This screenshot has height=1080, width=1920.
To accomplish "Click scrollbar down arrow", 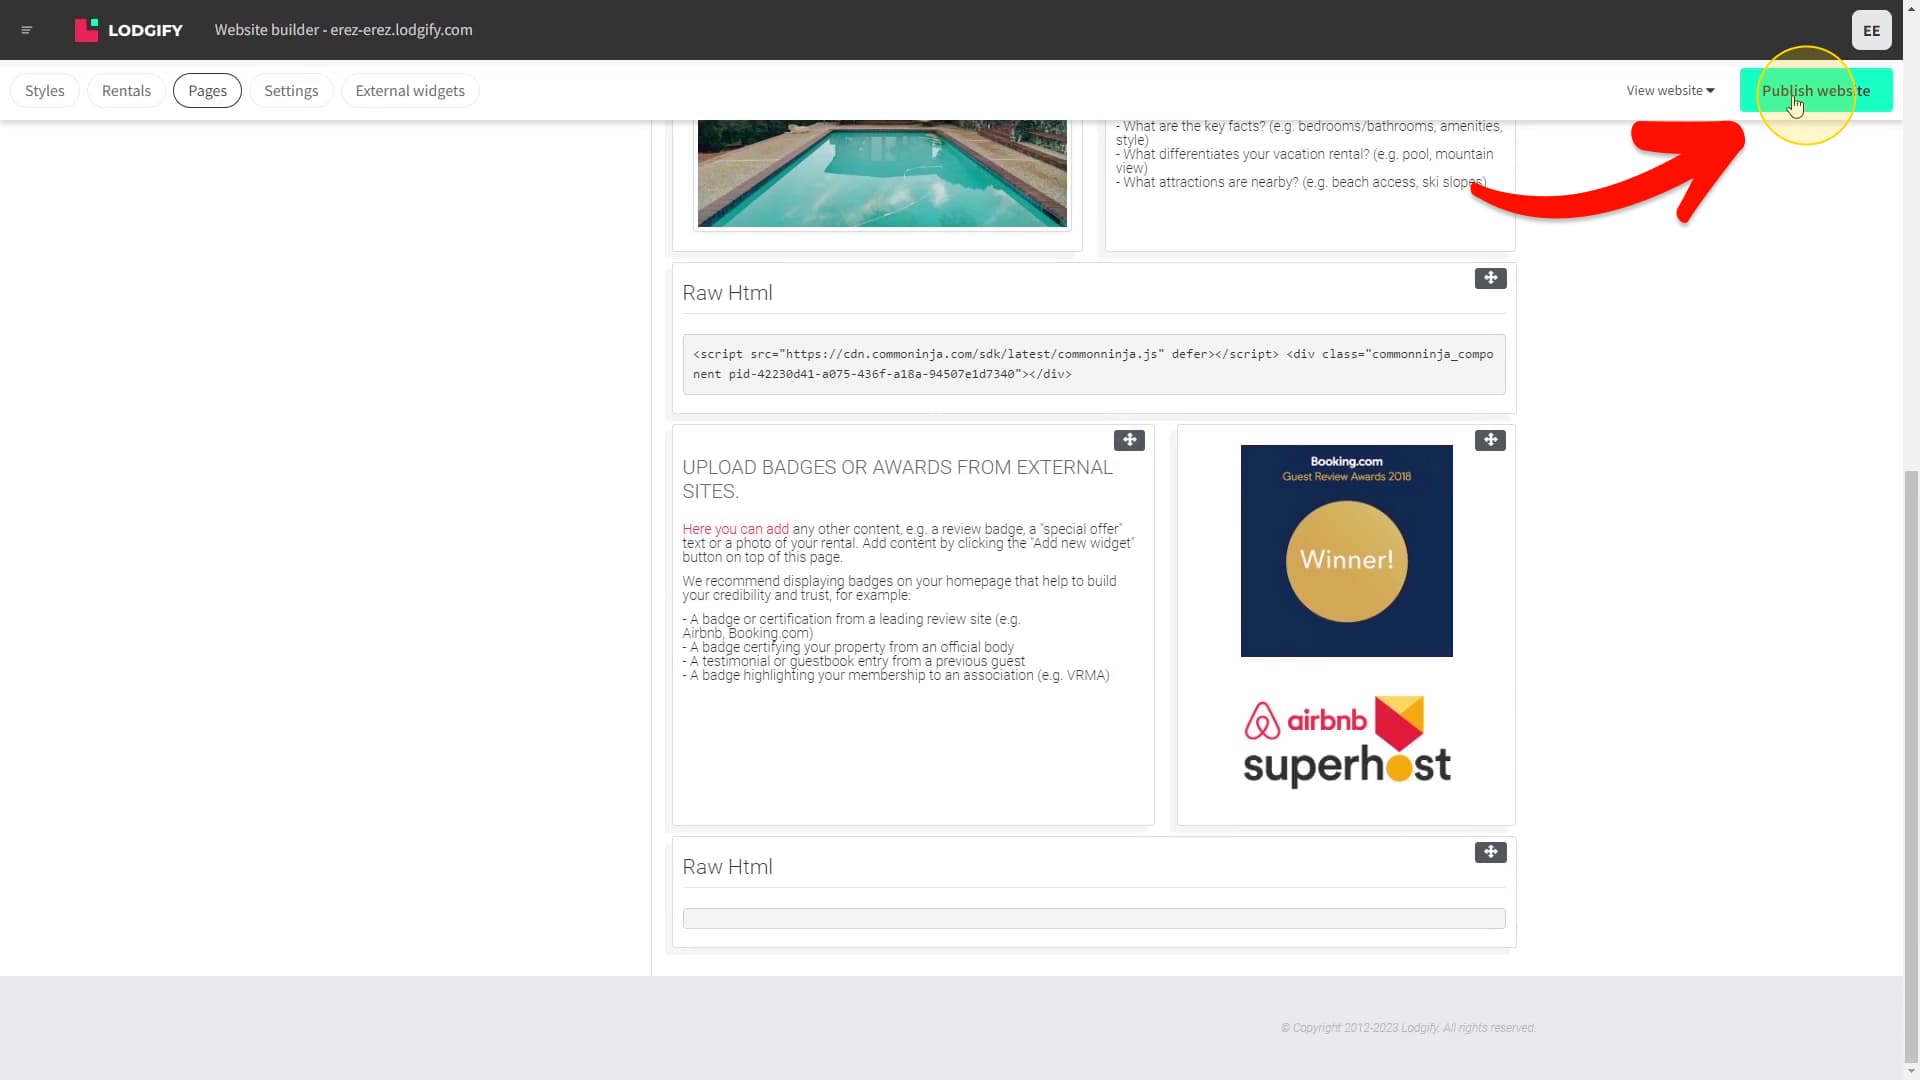I will (x=1911, y=1071).
